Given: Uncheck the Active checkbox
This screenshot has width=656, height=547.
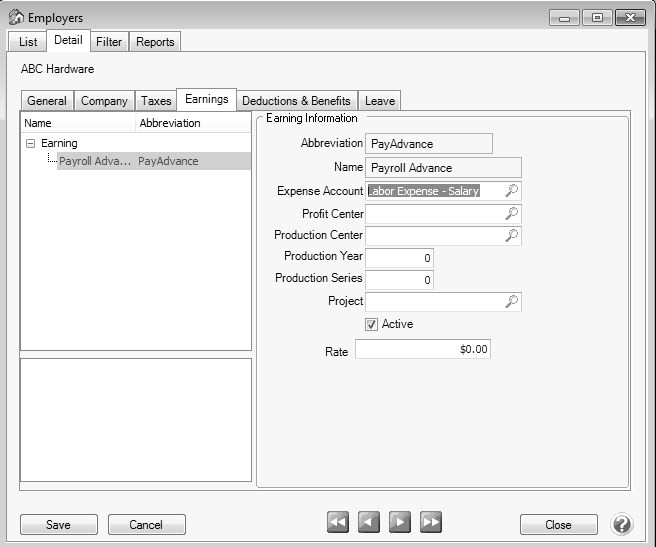Looking at the screenshot, I should point(371,324).
